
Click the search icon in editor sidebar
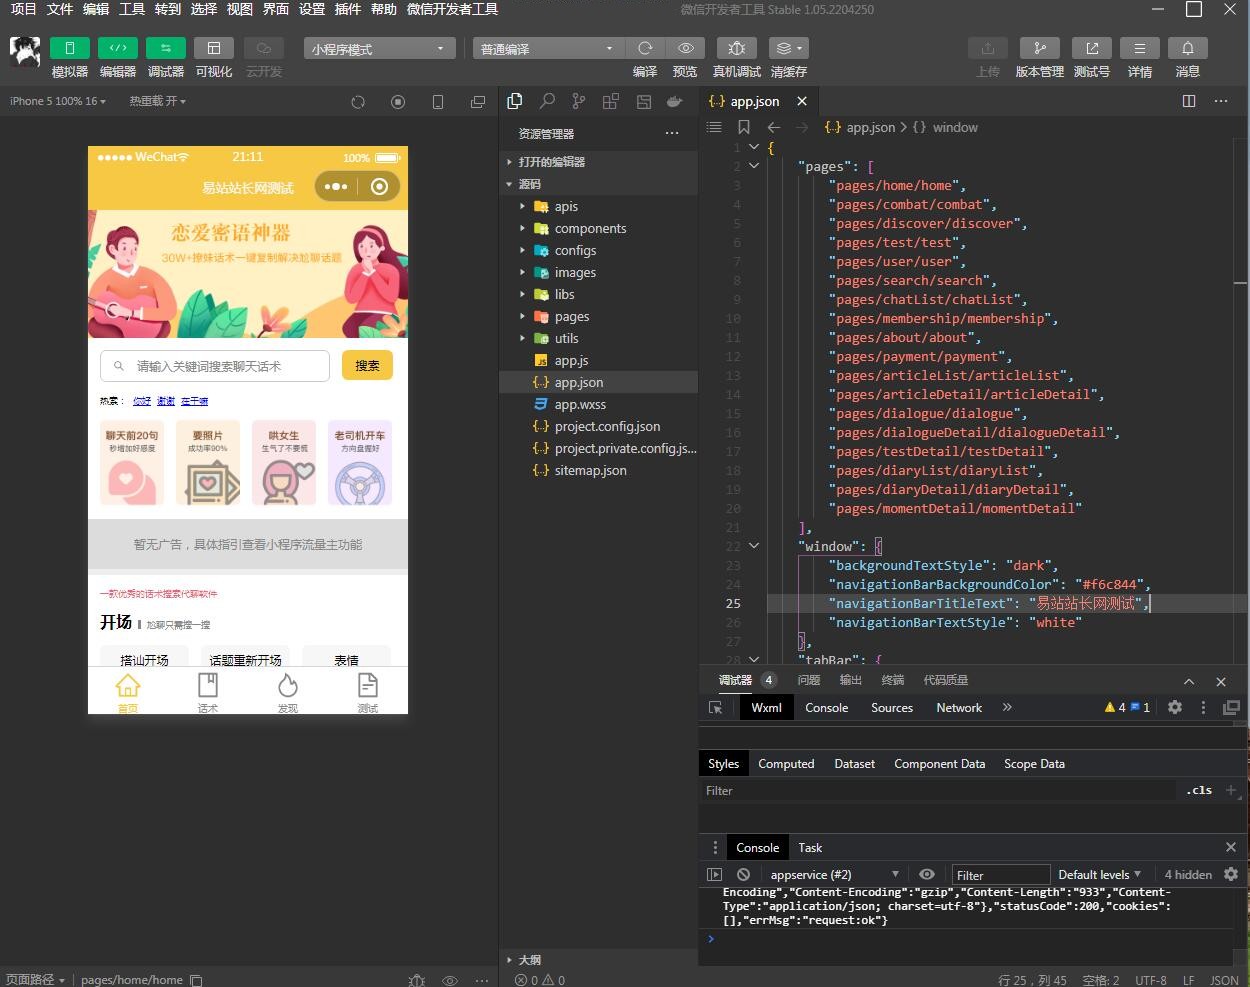coord(547,101)
